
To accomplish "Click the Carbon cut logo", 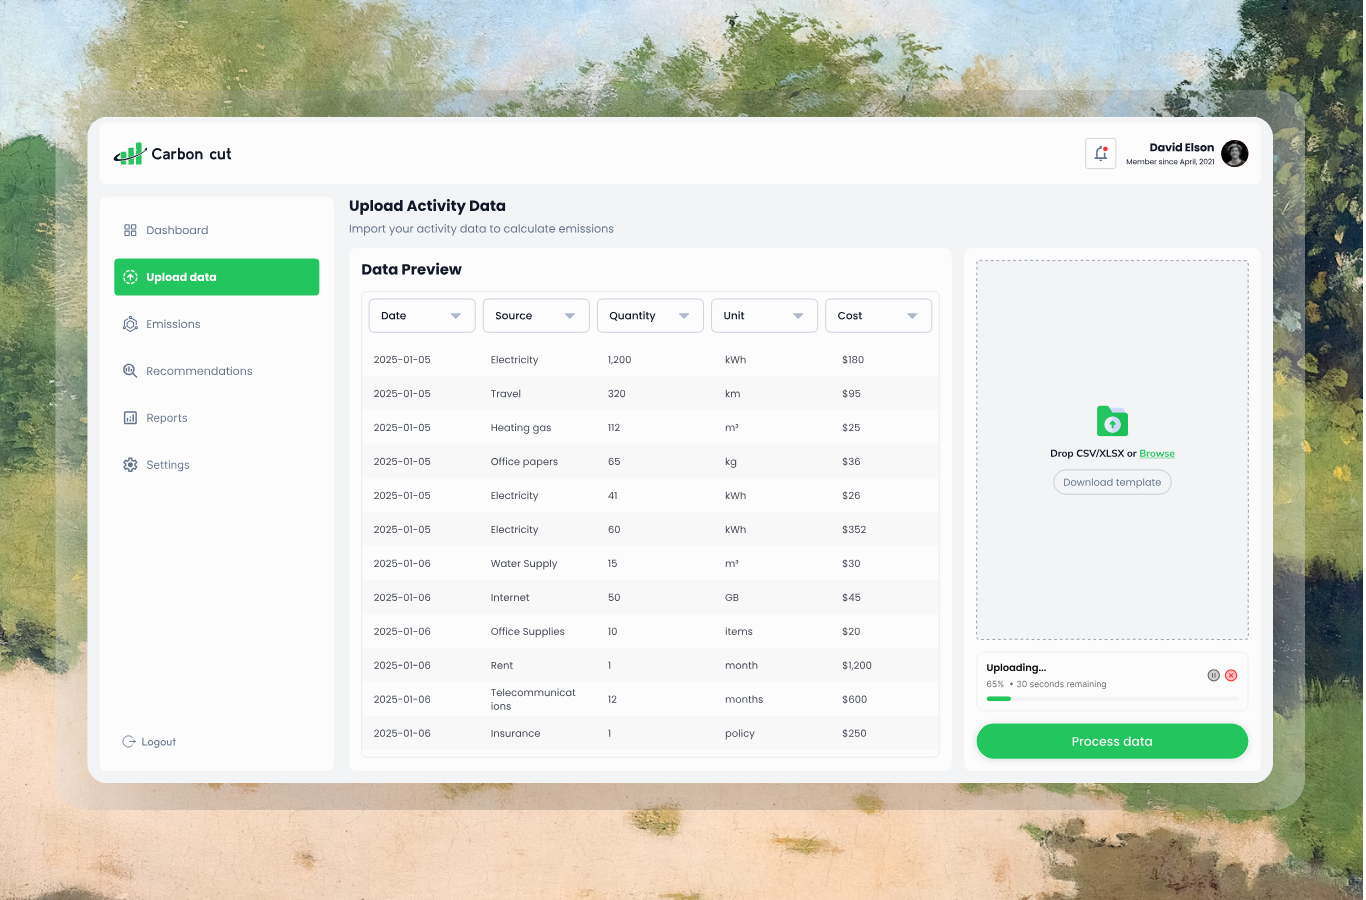I will pos(173,154).
